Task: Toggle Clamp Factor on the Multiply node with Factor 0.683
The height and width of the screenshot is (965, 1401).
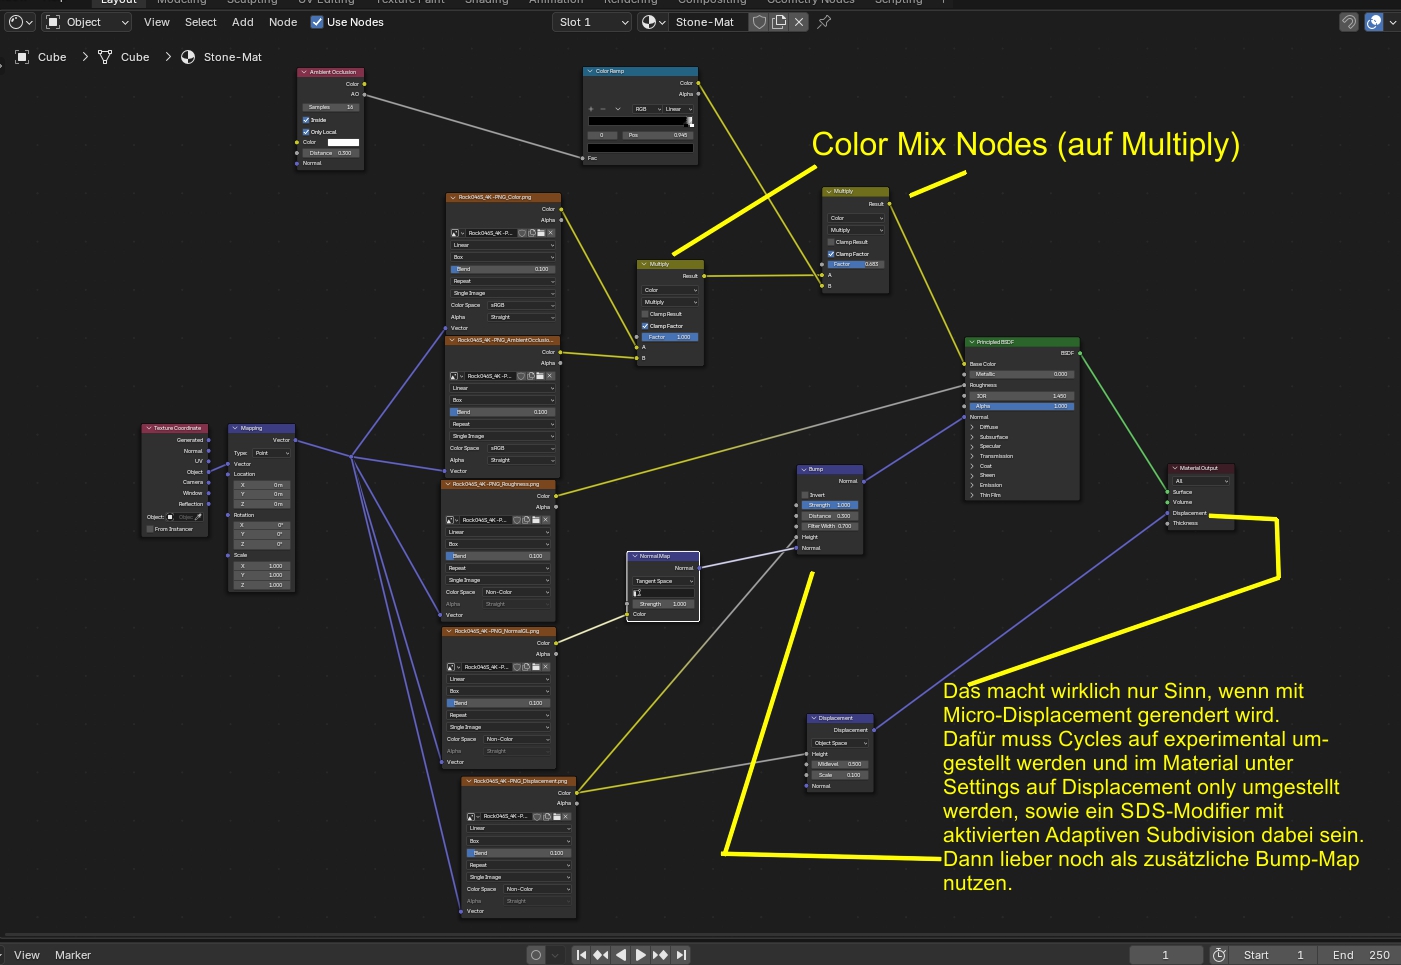Action: click(831, 254)
